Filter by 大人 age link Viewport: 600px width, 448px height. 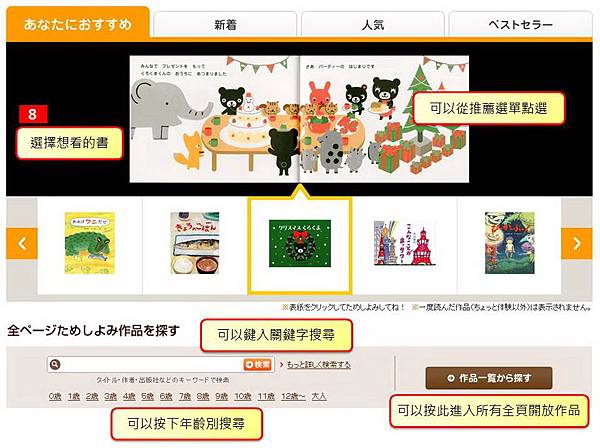[x=319, y=396]
